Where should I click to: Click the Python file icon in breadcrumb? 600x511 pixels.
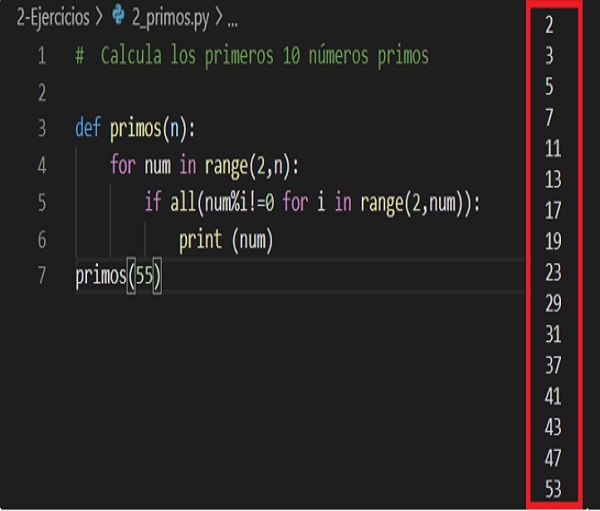click(x=118, y=16)
